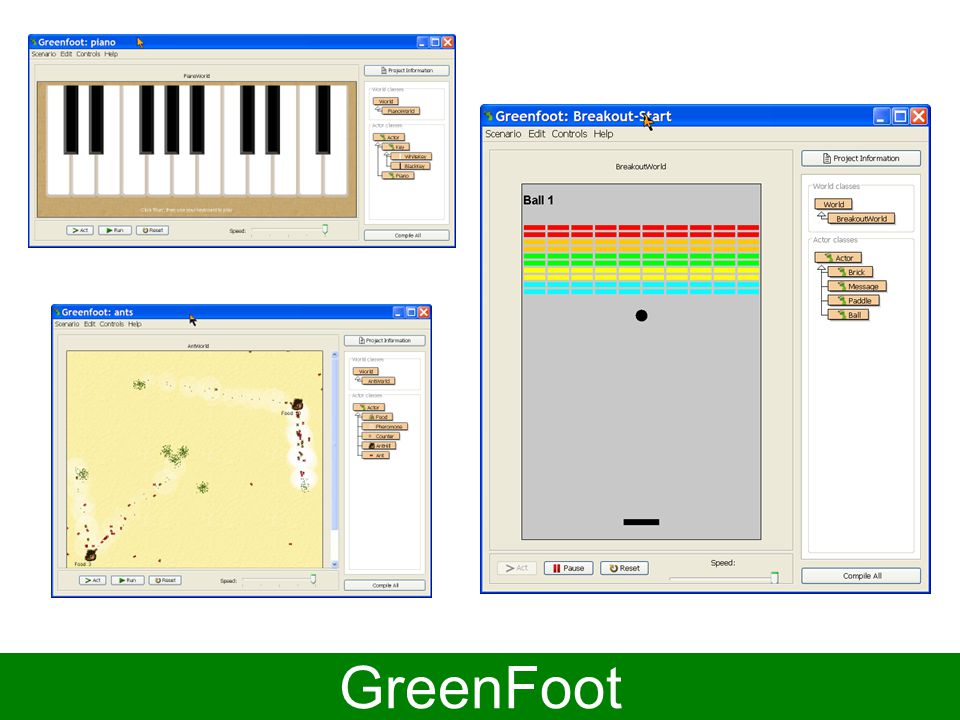Image resolution: width=960 pixels, height=720 pixels.
Task: Select the AntHill class in ants window
Action: 380,446
